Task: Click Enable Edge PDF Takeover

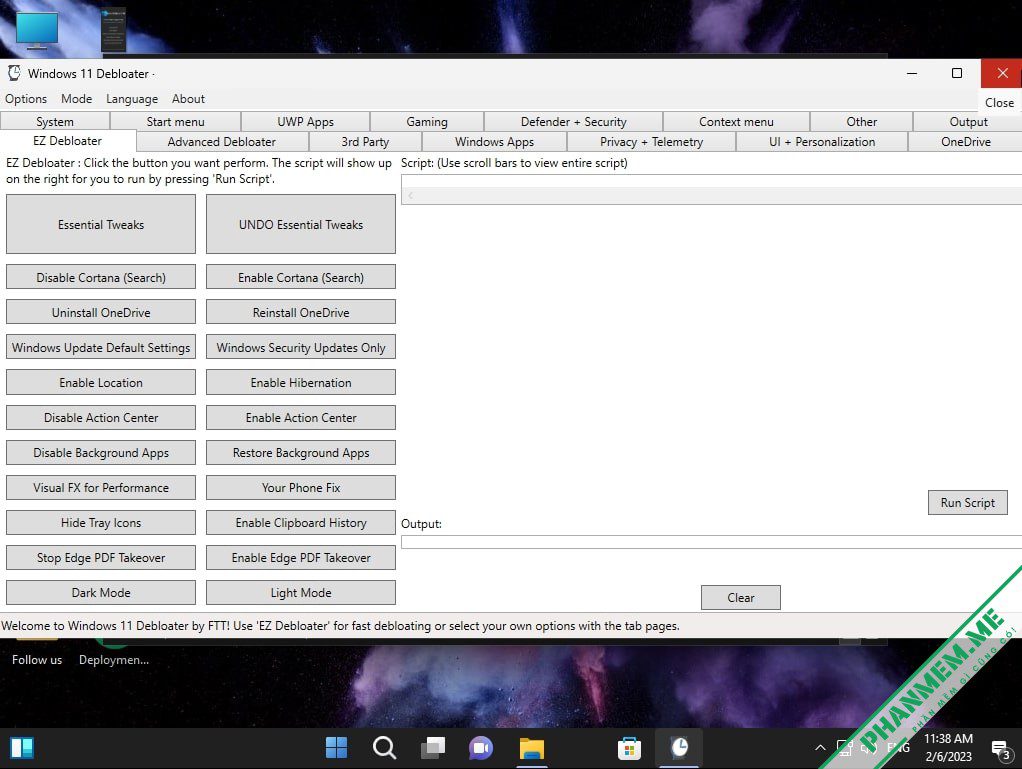Action: pyautogui.click(x=301, y=558)
